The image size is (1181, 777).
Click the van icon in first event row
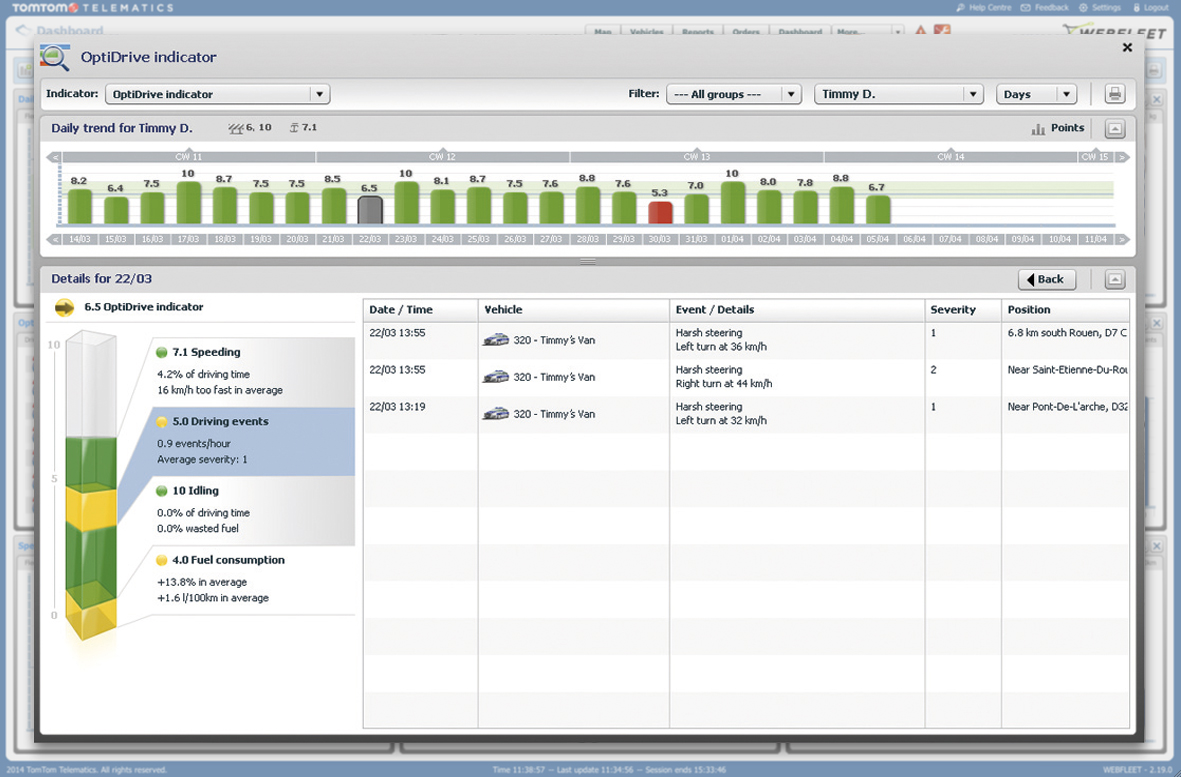coord(495,340)
